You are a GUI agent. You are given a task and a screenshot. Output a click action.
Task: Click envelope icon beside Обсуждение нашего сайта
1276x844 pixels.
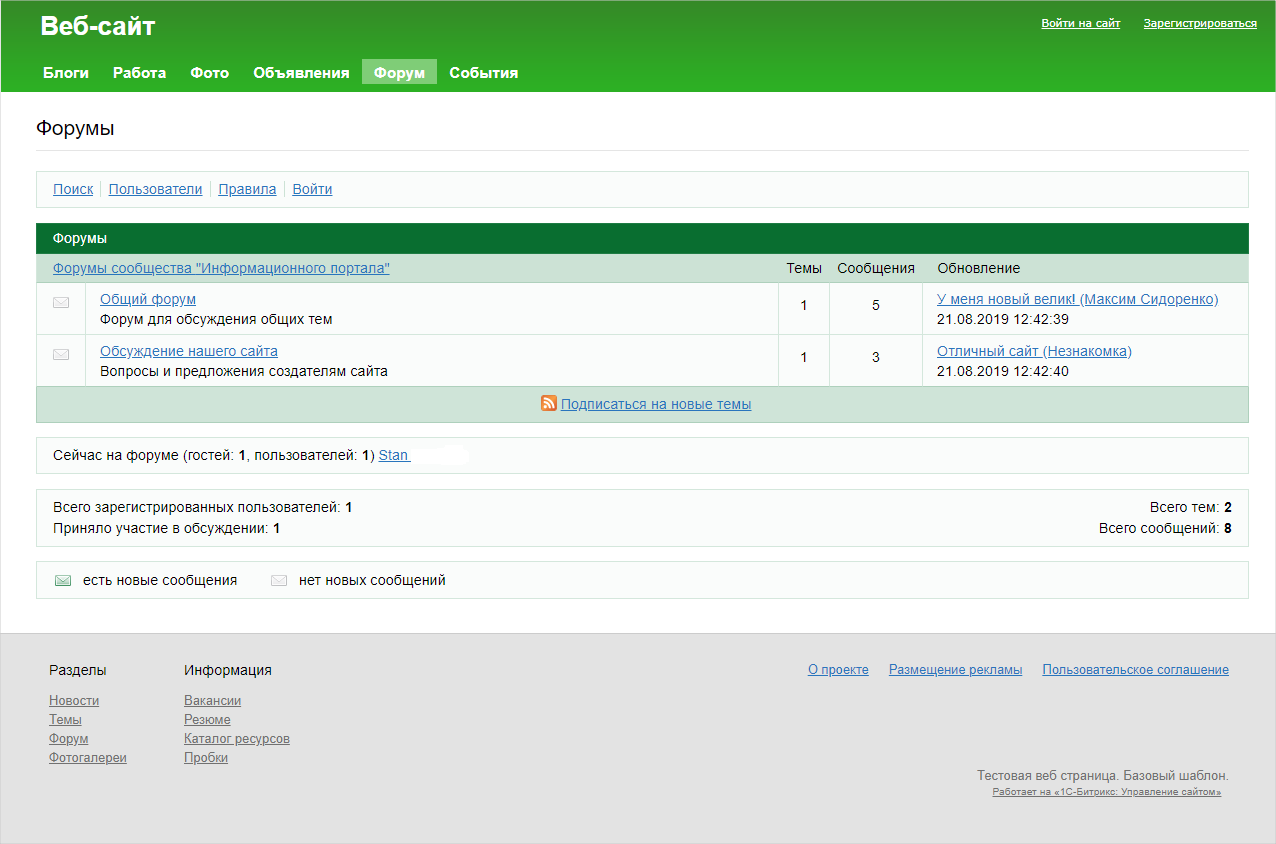coord(61,354)
